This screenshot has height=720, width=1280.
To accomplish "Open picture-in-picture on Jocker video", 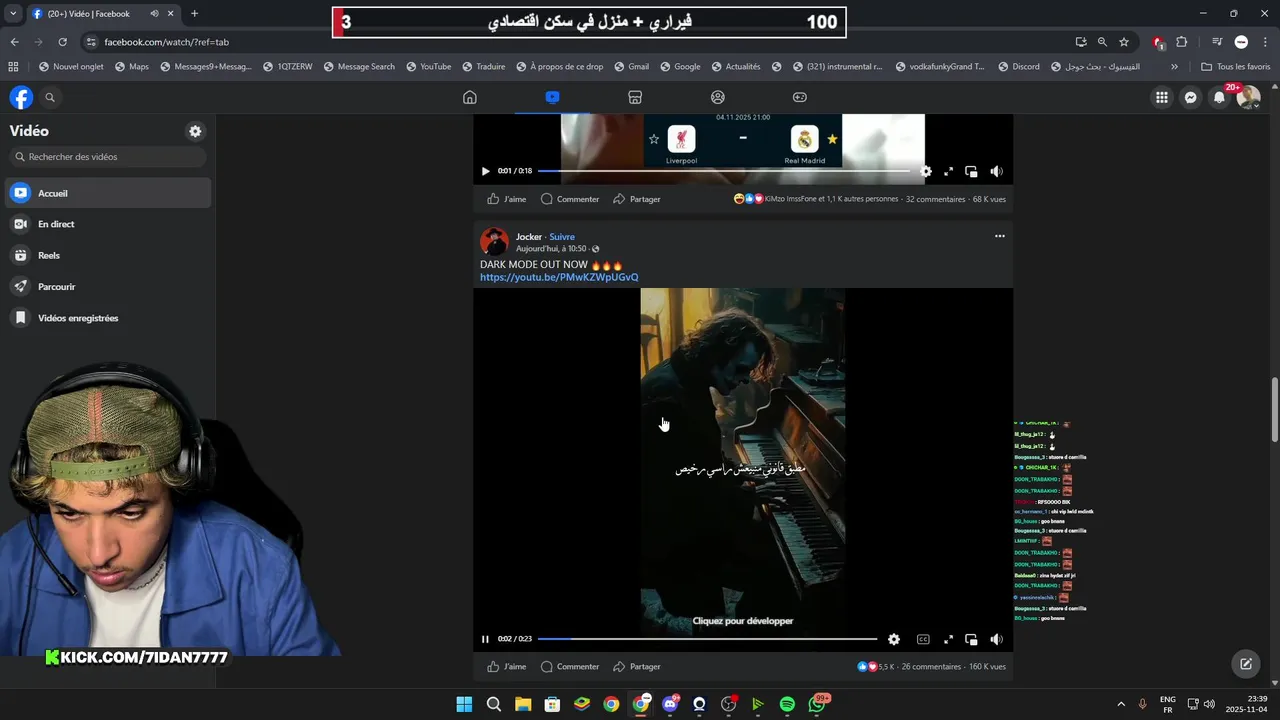I will point(971,639).
